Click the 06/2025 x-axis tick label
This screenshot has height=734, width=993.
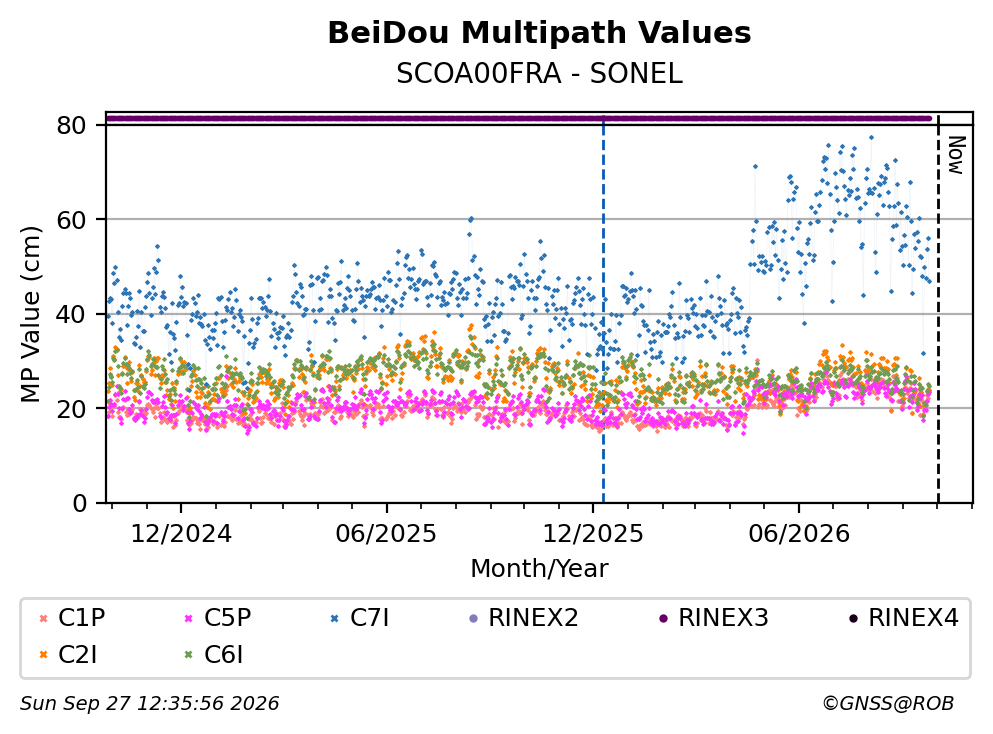[x=386, y=534]
